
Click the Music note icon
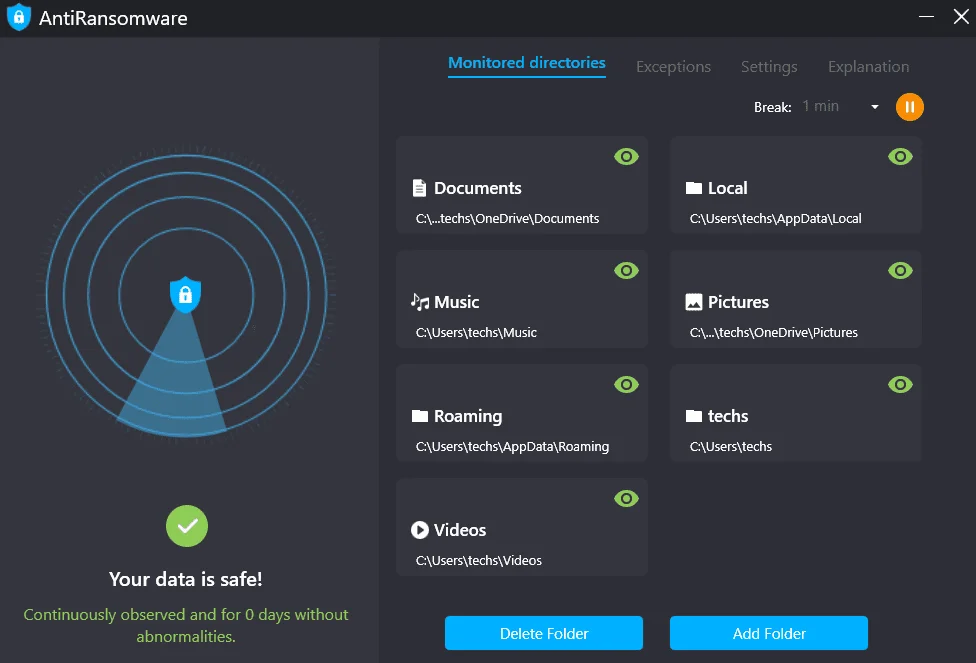click(x=420, y=302)
